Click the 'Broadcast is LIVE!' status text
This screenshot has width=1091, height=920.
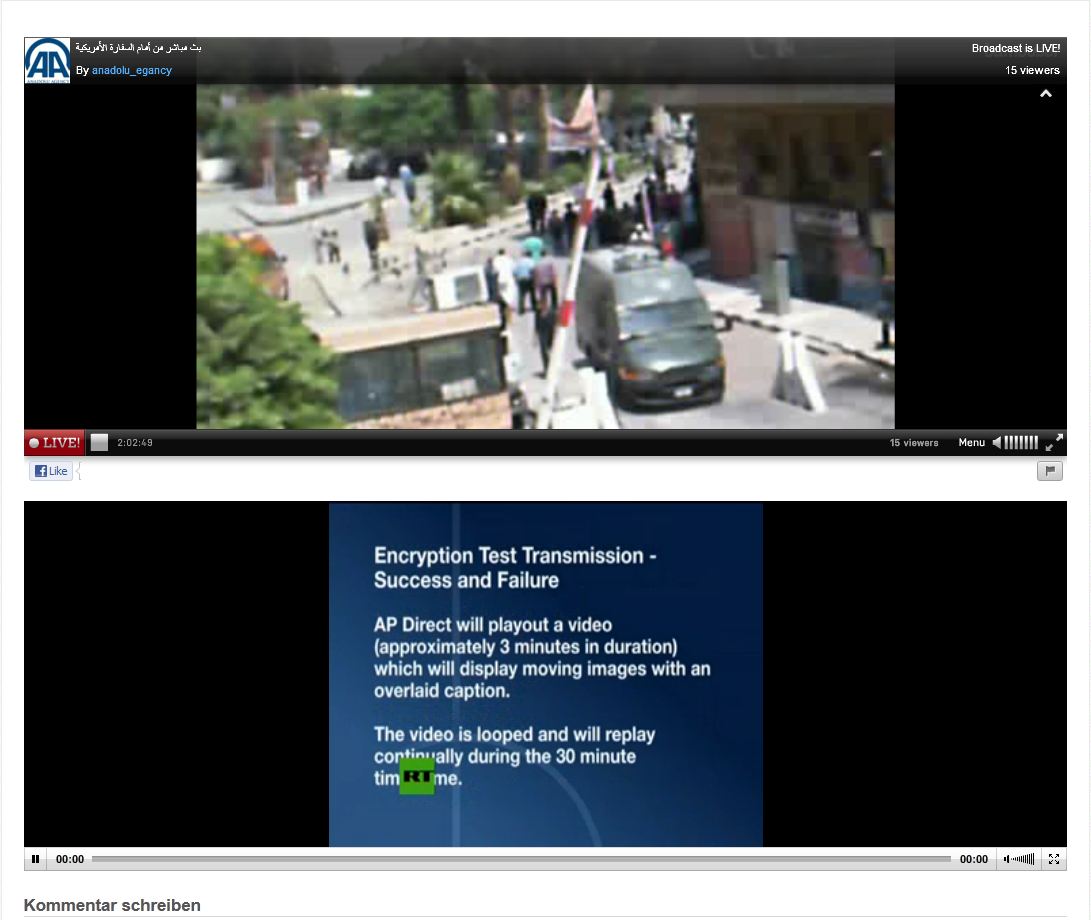point(1016,48)
